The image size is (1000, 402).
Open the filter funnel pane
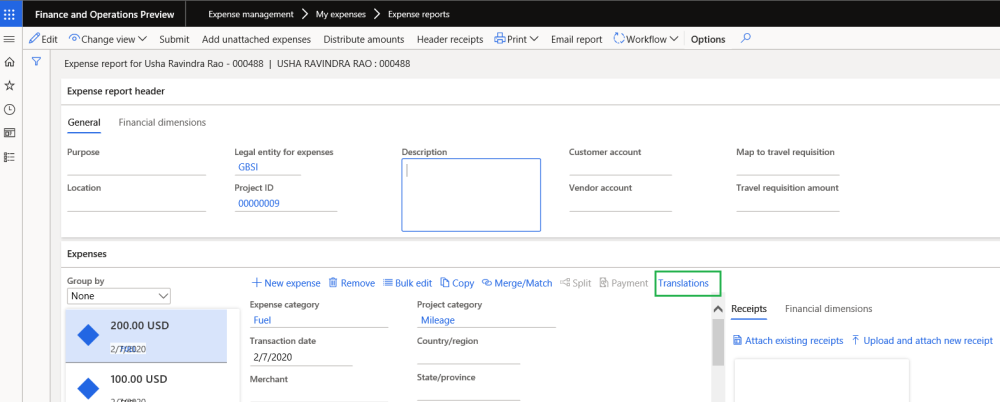click(x=36, y=62)
